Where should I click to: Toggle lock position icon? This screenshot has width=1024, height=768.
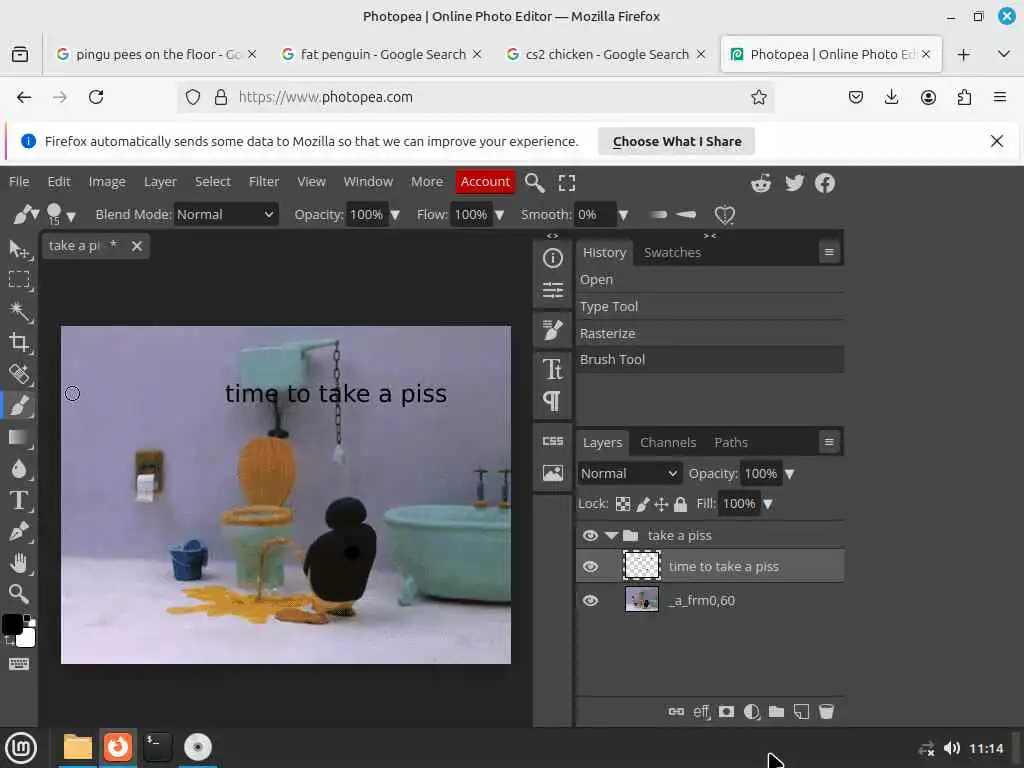(661, 504)
